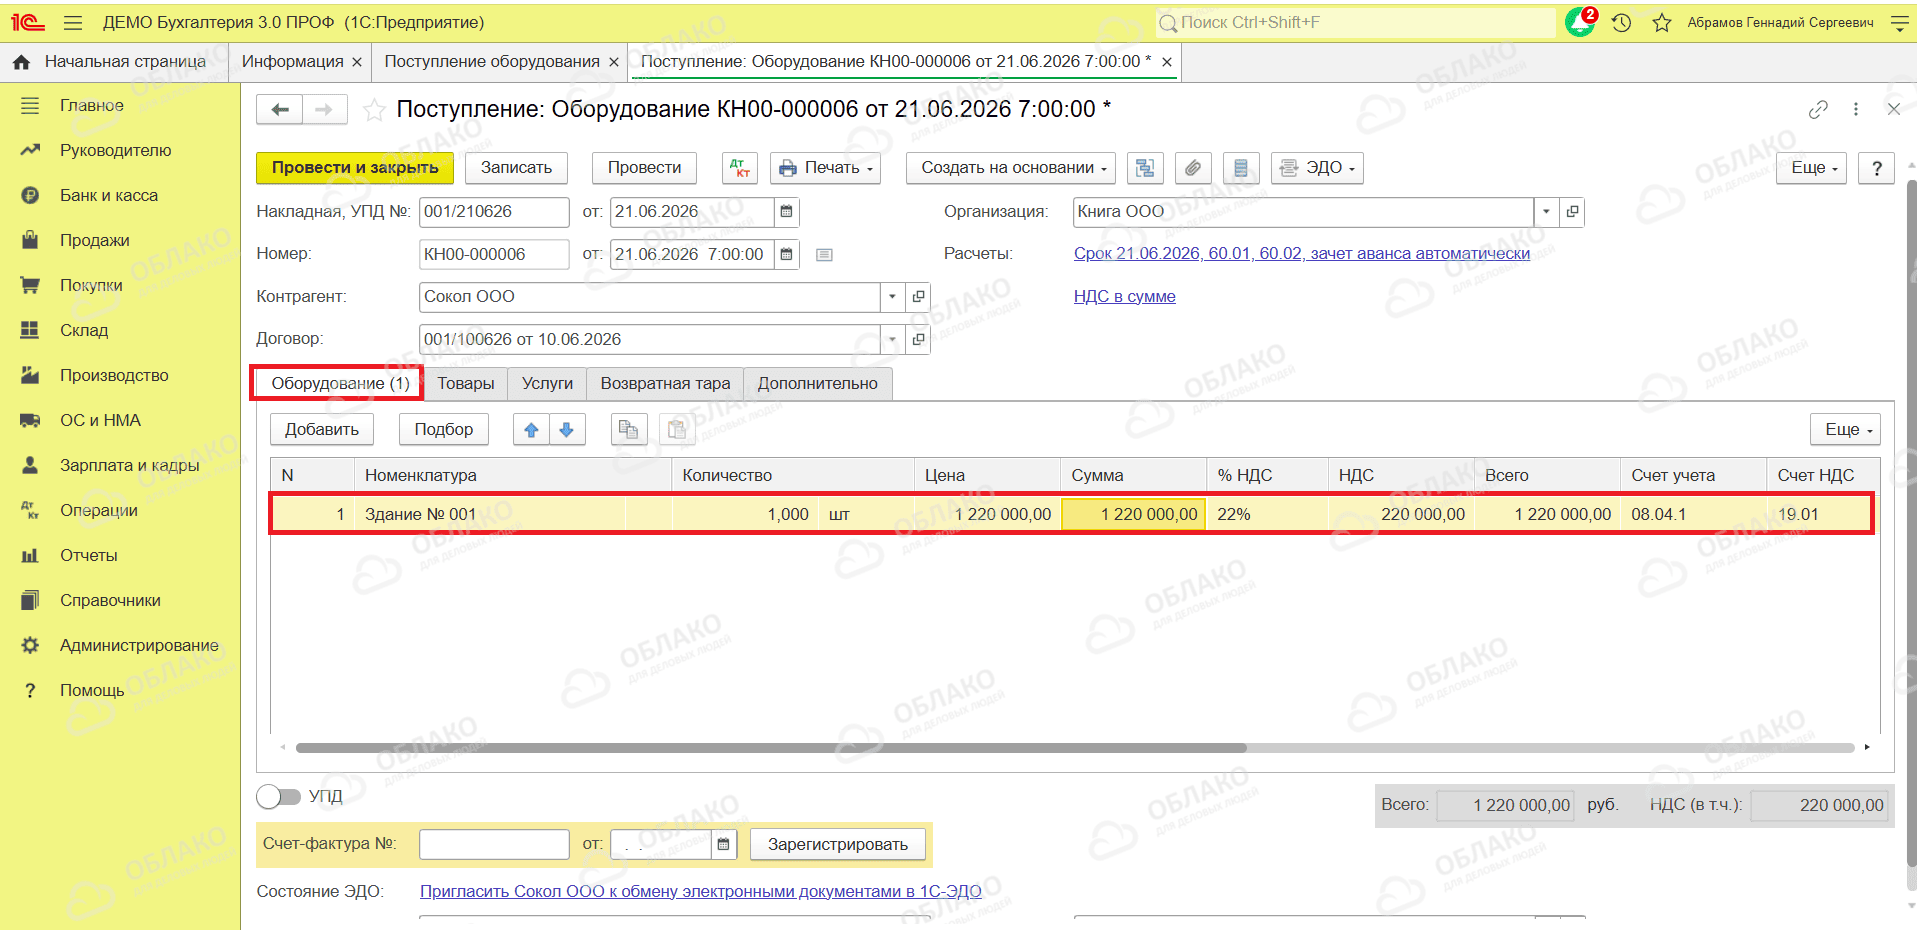Open the top toolbar Еще menu
Screen dimensions: 1917x930
[x=1811, y=168]
